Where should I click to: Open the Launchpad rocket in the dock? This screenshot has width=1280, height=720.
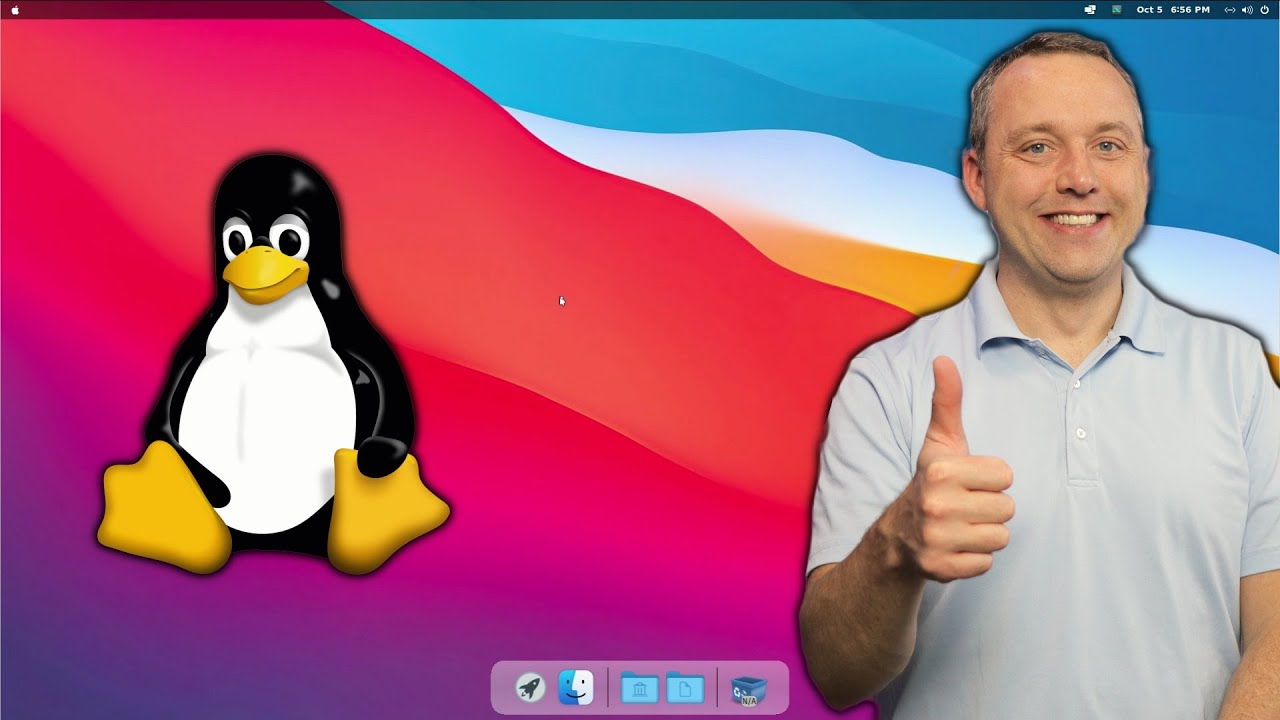pos(530,687)
